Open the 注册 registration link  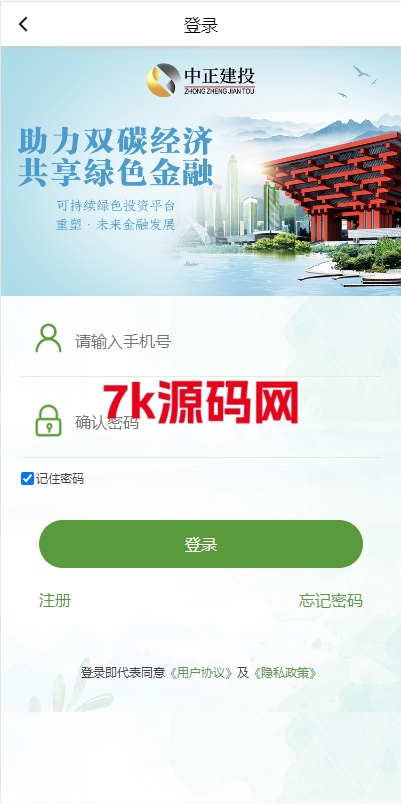point(55,600)
